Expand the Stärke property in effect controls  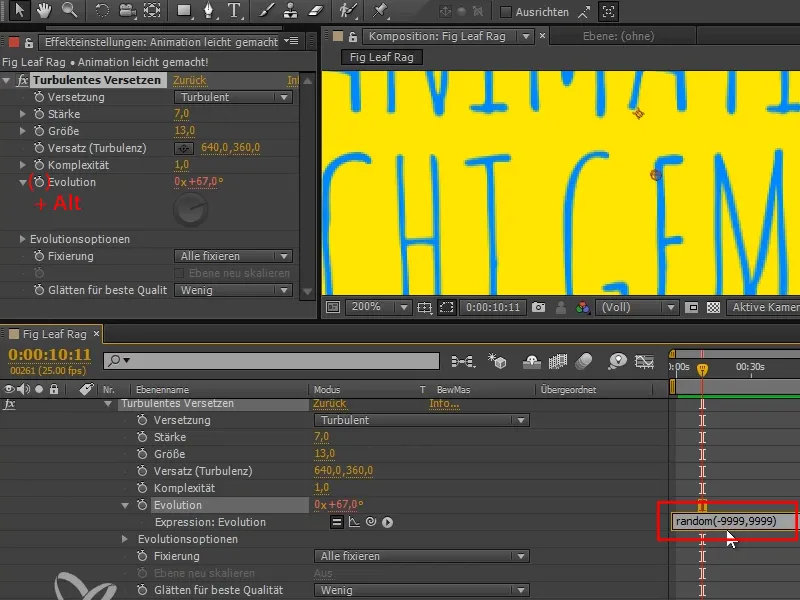[x=22, y=114]
